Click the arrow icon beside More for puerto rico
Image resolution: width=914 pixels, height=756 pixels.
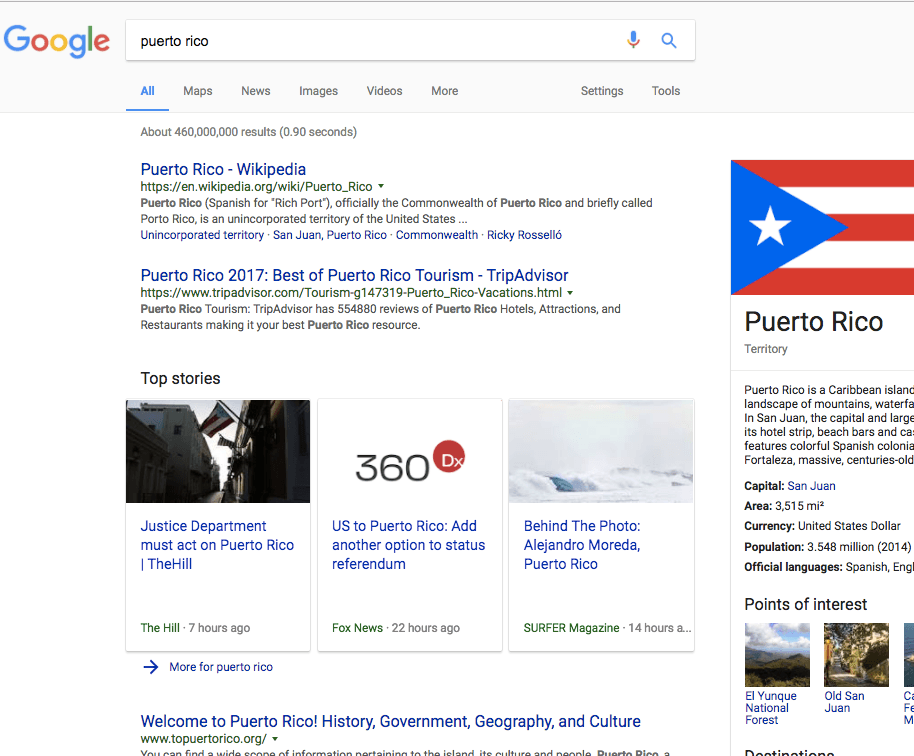(x=150, y=667)
